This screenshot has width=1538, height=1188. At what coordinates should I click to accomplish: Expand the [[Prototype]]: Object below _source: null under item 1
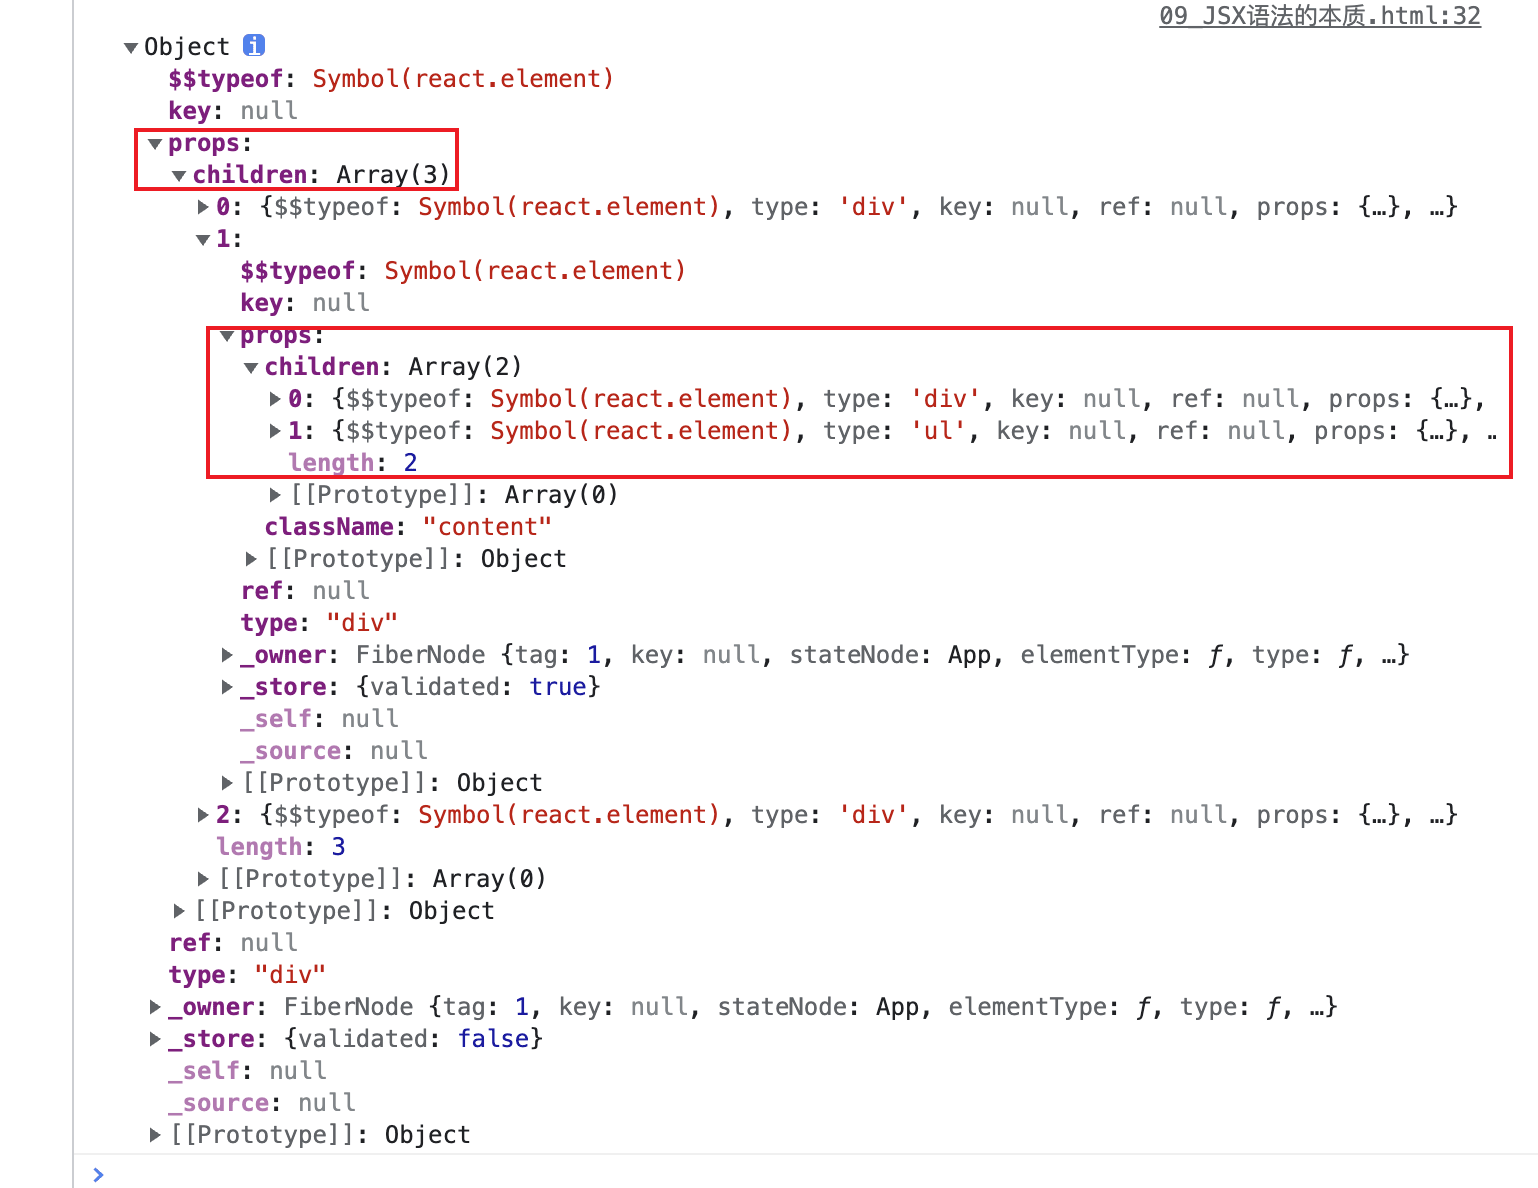(x=227, y=783)
